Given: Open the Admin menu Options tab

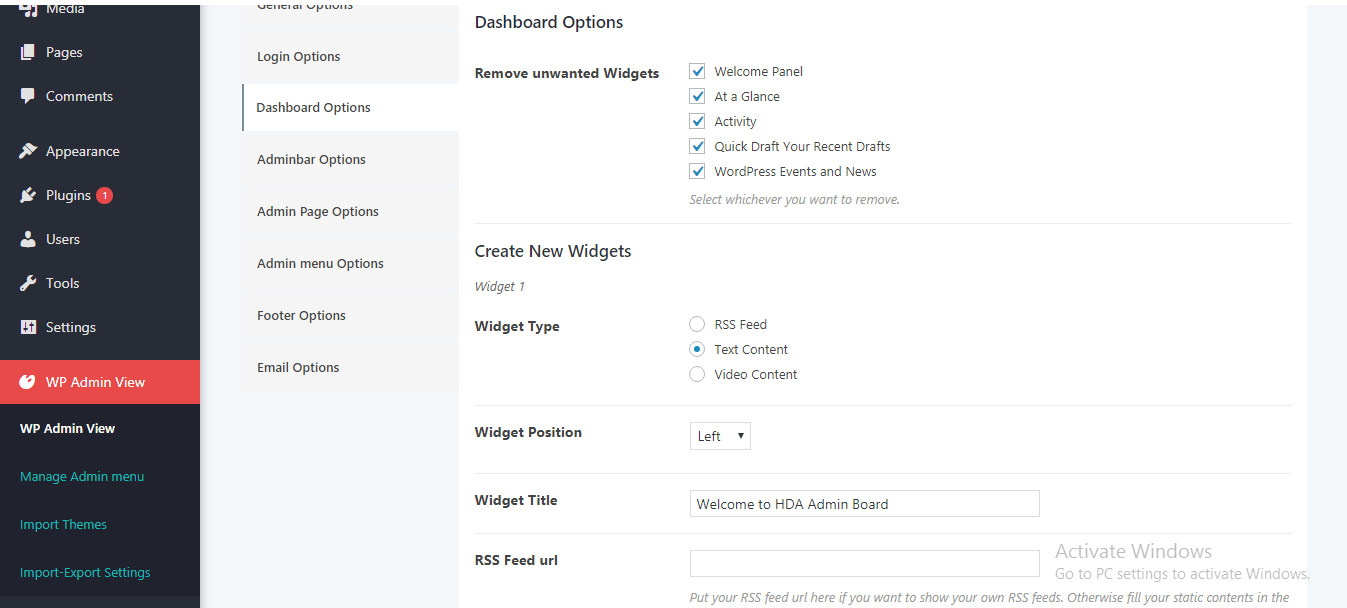Looking at the screenshot, I should point(350,264).
